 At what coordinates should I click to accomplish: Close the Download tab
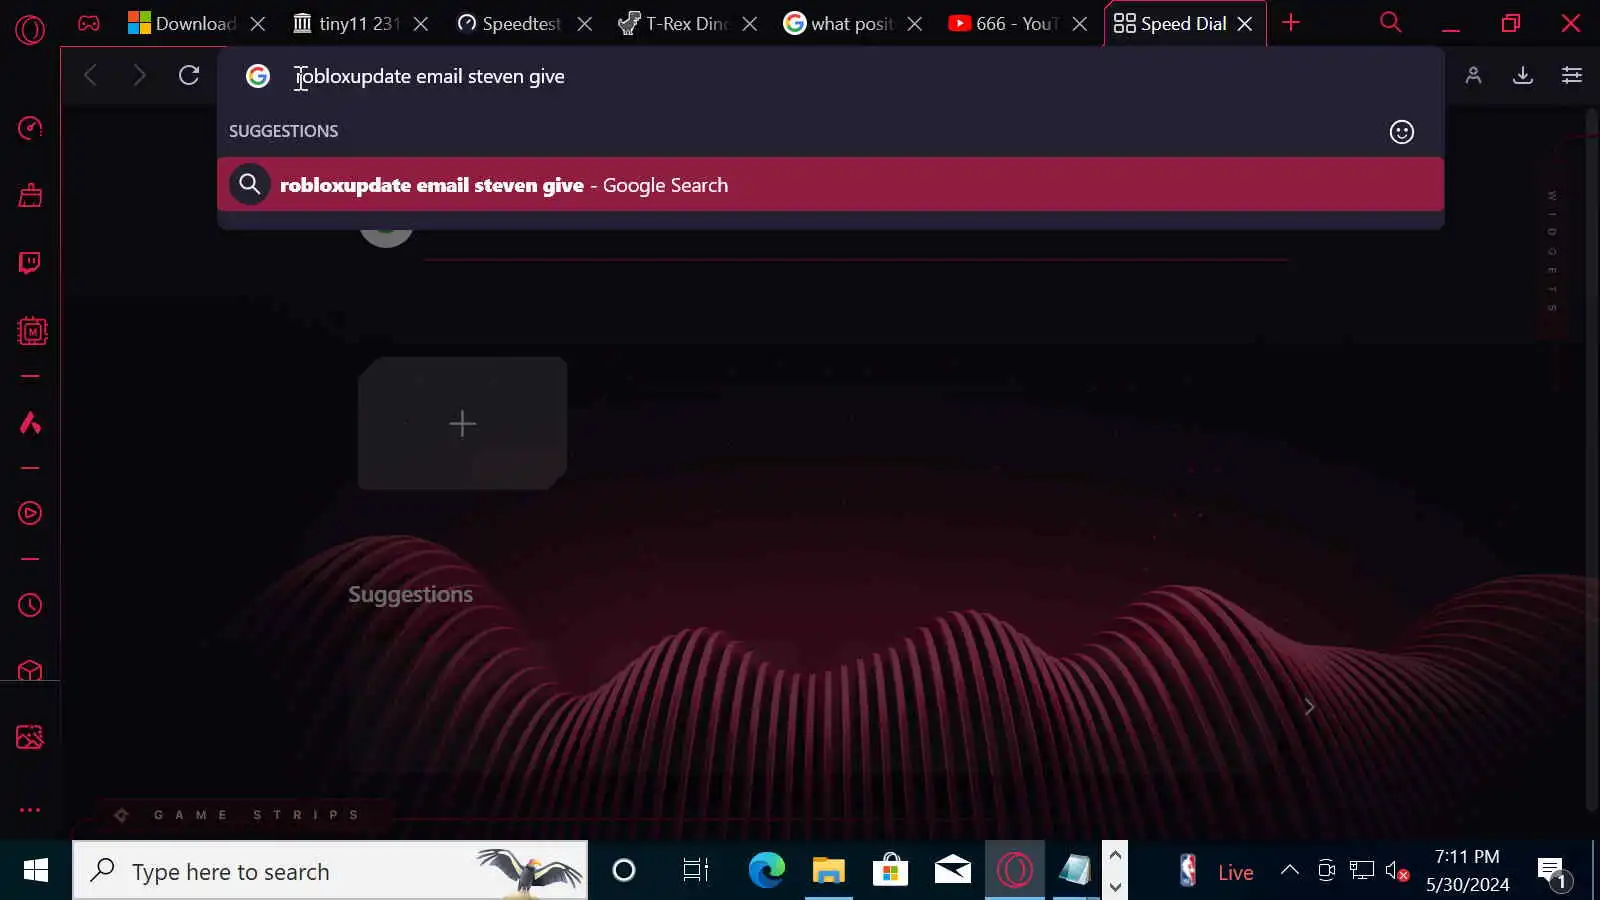coord(257,23)
